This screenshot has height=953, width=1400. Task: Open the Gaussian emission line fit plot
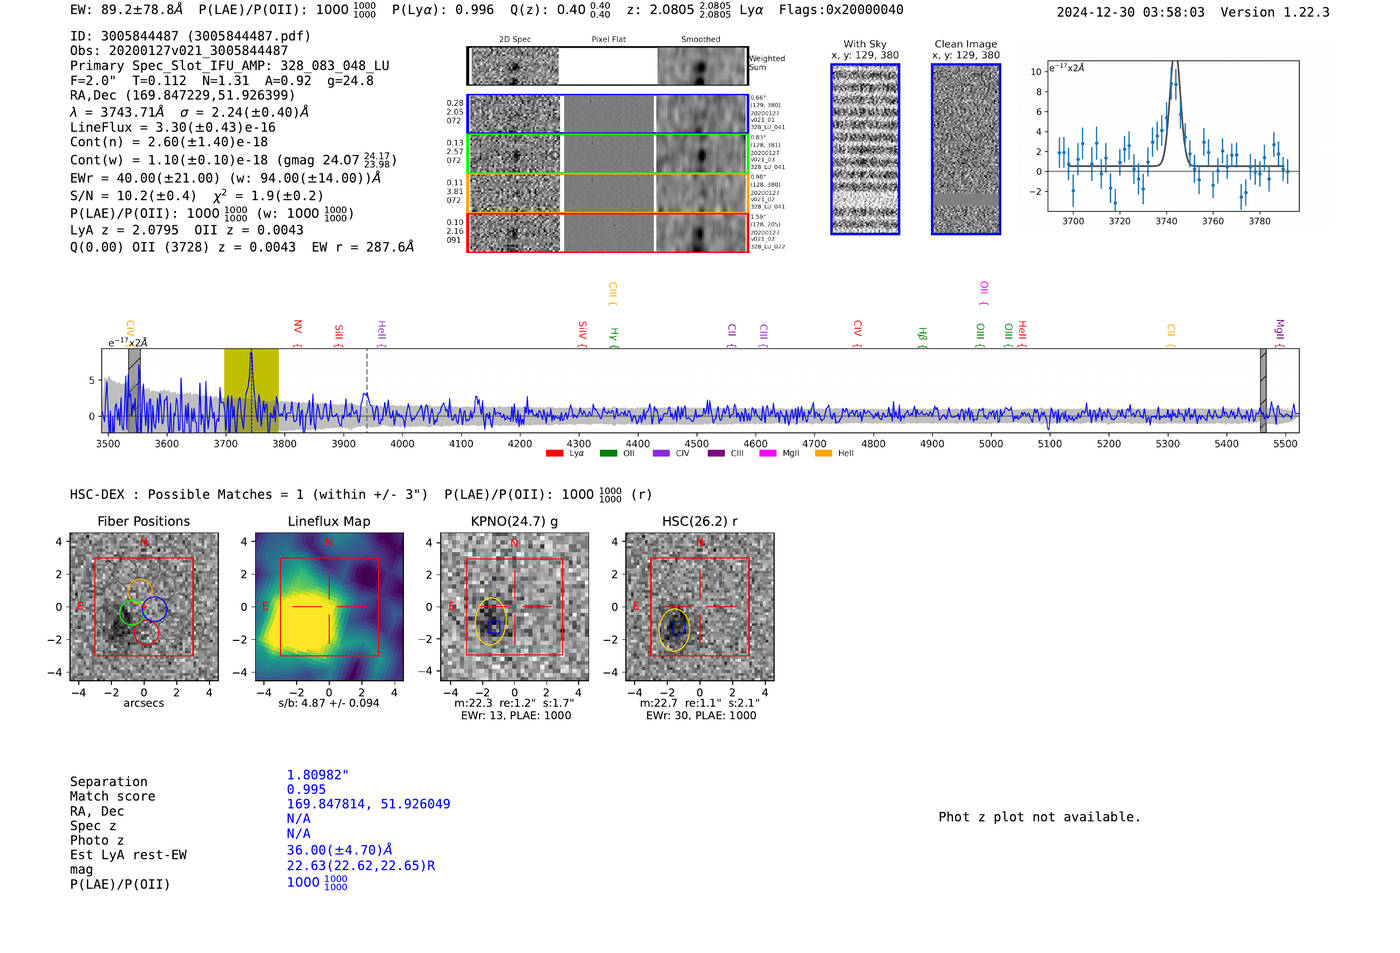coord(1173,136)
